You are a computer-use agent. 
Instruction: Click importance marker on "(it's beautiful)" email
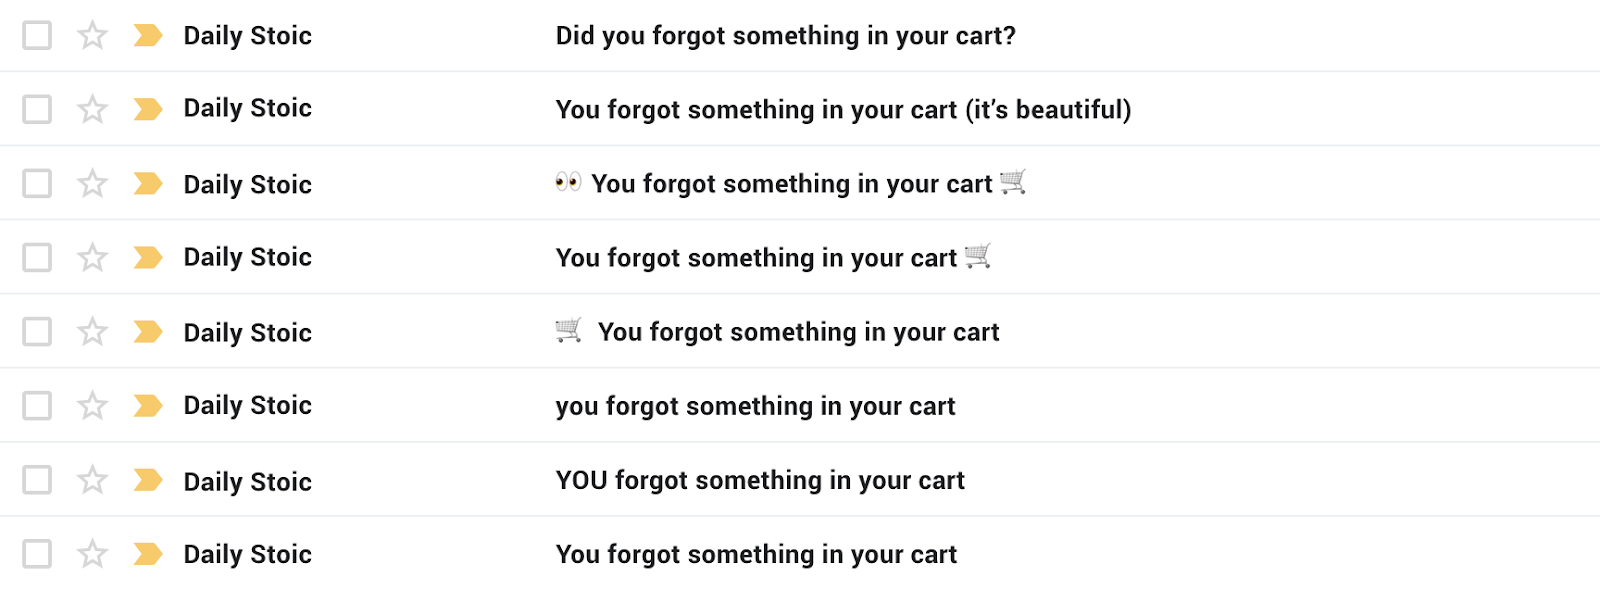click(x=148, y=108)
